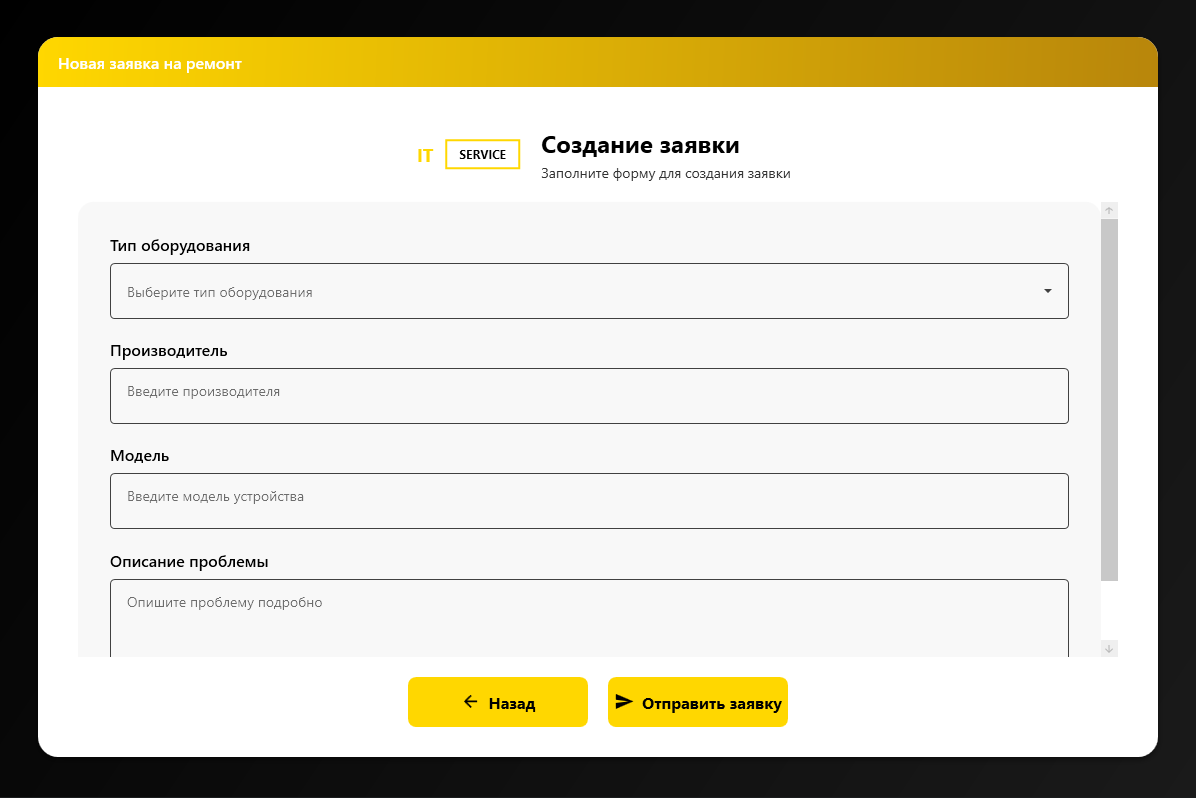Click the yellow SERVICE badge
Viewport: 1196px width, 798px height.
click(482, 154)
